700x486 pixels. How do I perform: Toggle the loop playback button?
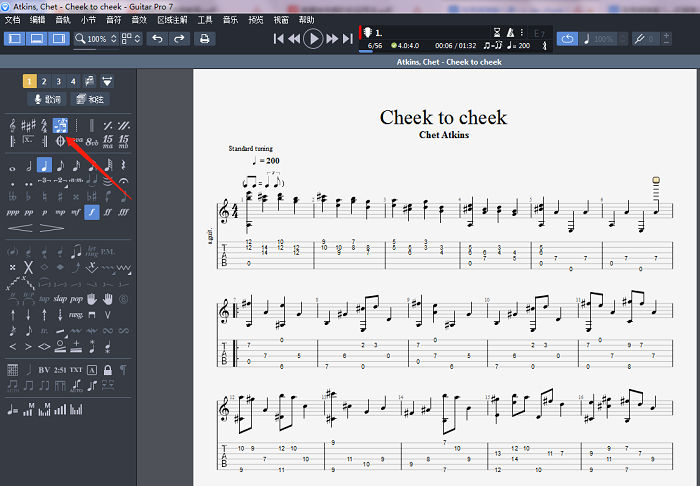click(568, 39)
